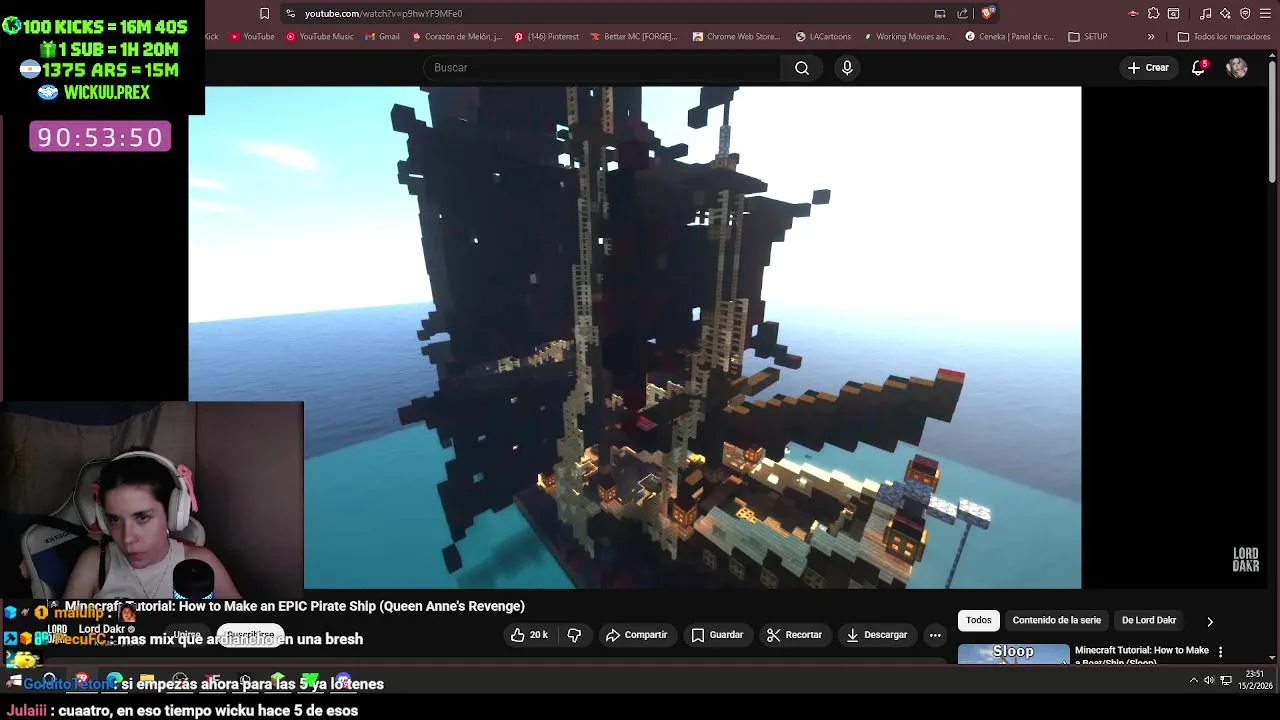The width and height of the screenshot is (1280, 720).
Task: Open the three-dot more actions button under the video
Action: 935,635
